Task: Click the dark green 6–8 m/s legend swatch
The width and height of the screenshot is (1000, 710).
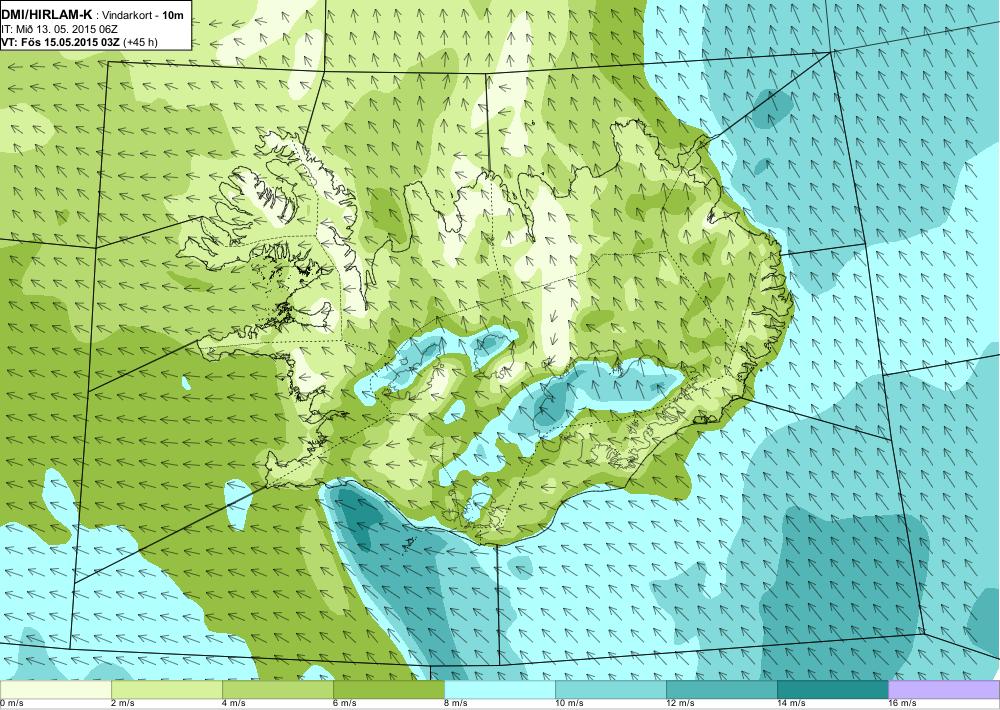Action: (x=388, y=689)
